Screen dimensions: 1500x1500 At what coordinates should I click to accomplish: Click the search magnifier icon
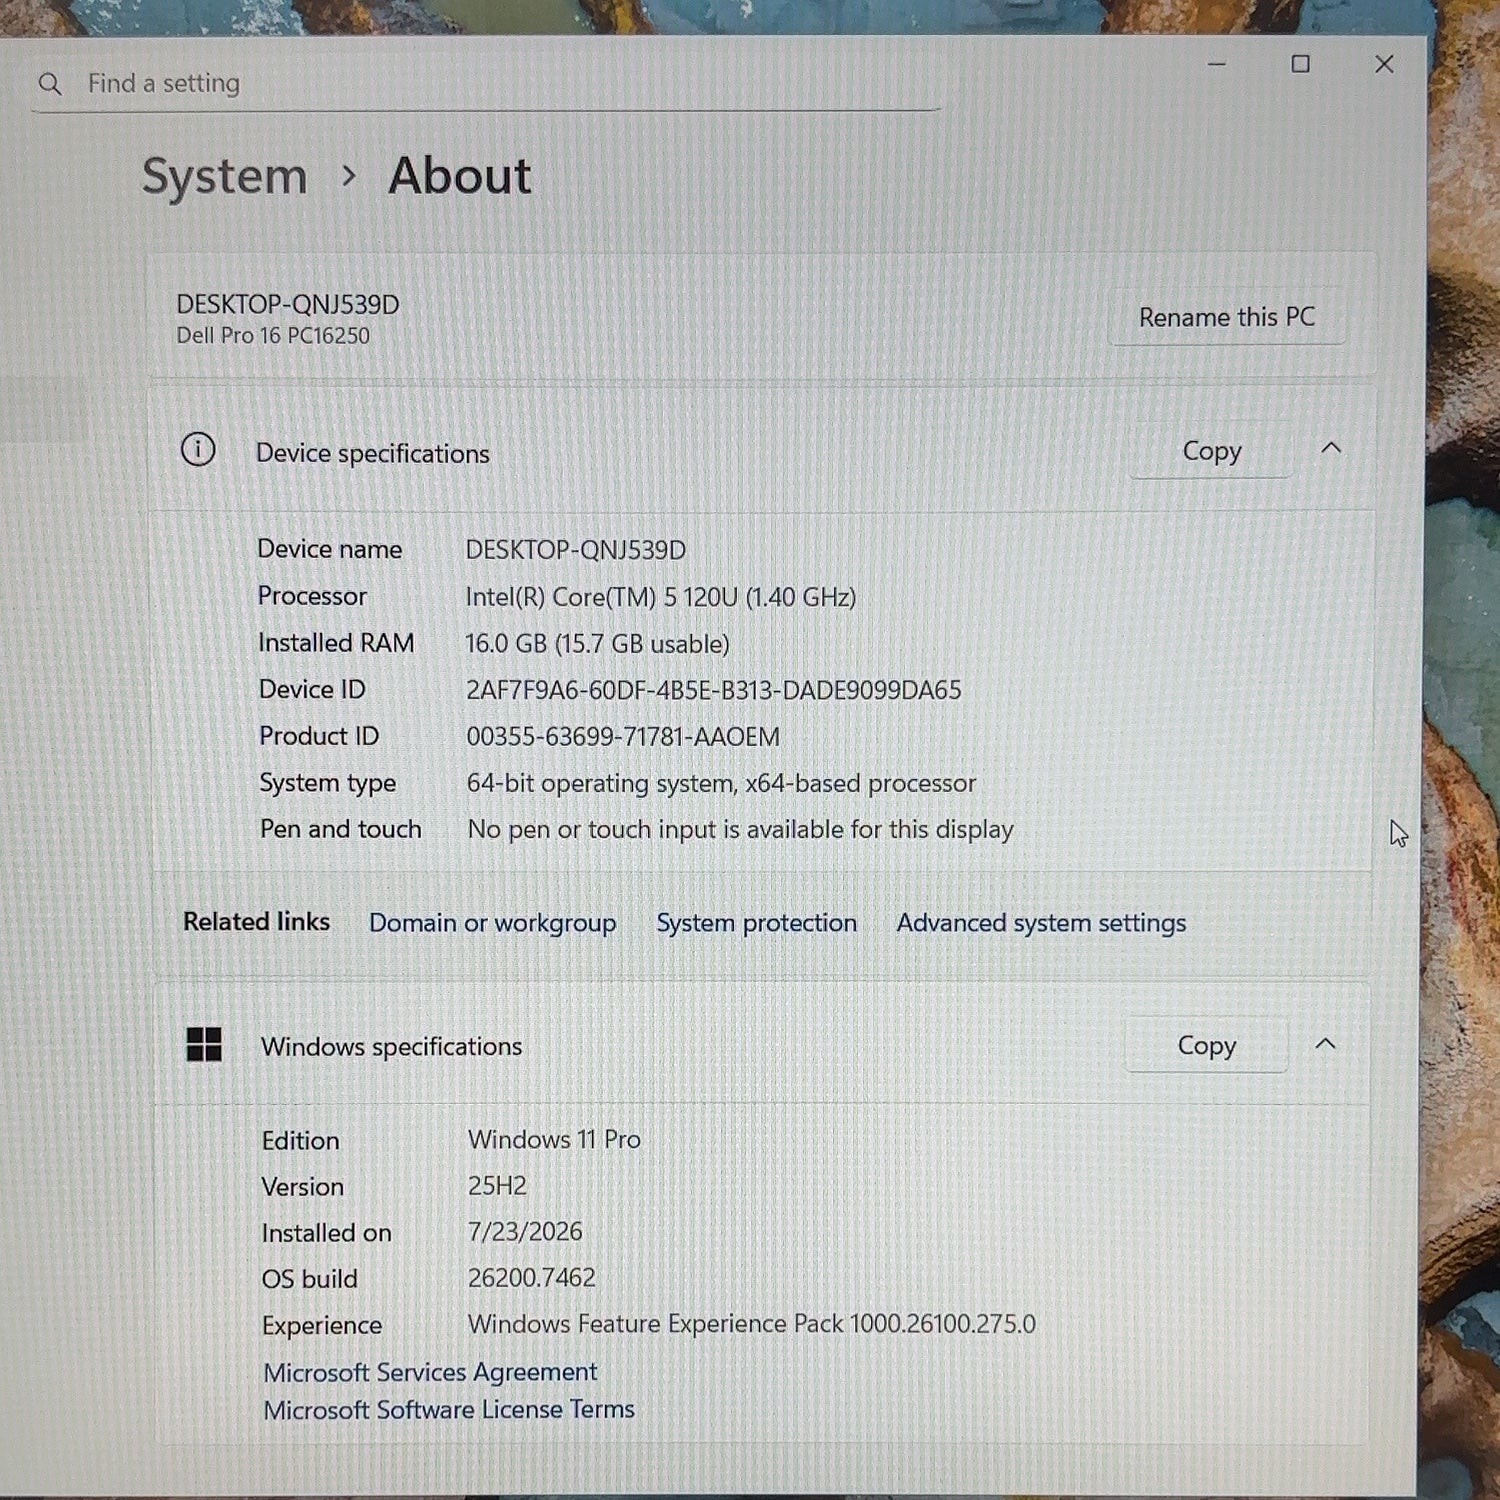(x=49, y=84)
